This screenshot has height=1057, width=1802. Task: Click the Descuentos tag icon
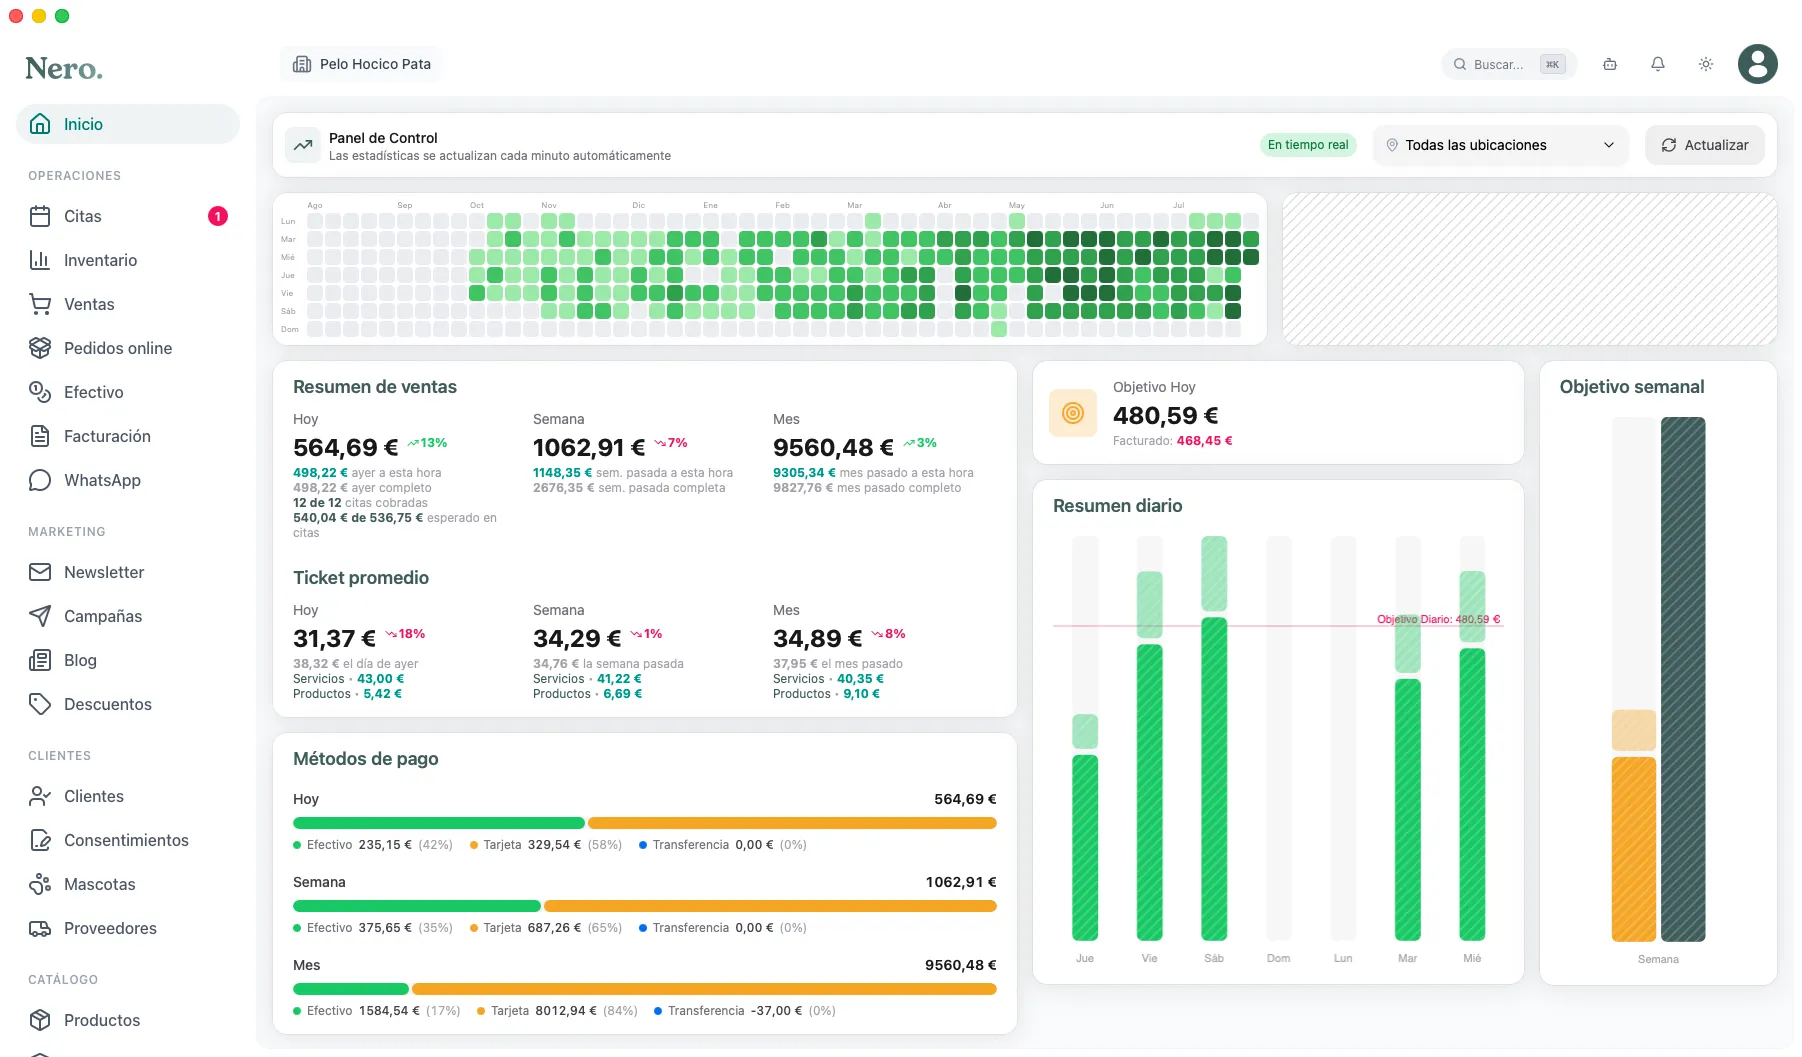coord(40,704)
